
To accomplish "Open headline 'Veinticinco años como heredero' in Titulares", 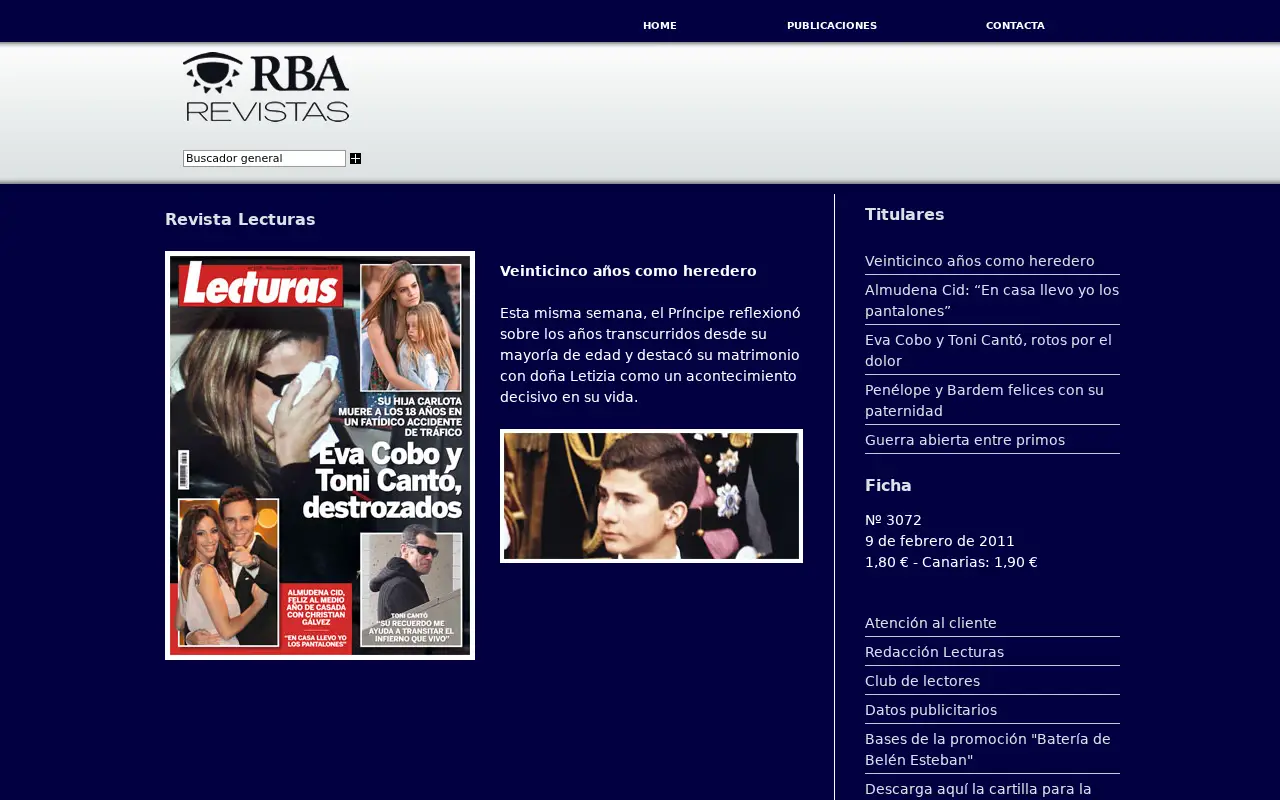I will (x=980, y=261).
